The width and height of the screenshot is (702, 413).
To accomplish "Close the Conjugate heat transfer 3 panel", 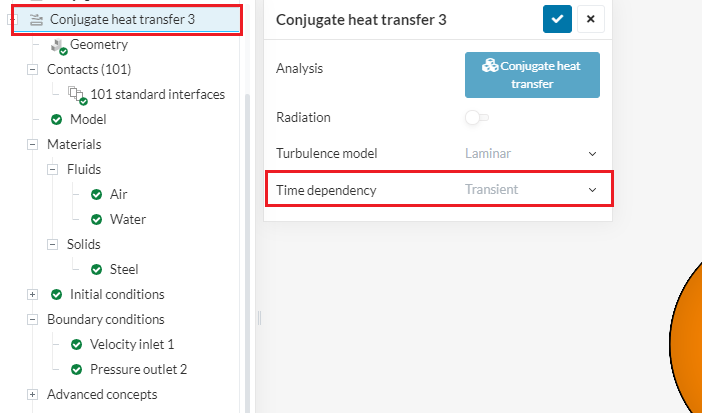I will [x=590, y=19].
